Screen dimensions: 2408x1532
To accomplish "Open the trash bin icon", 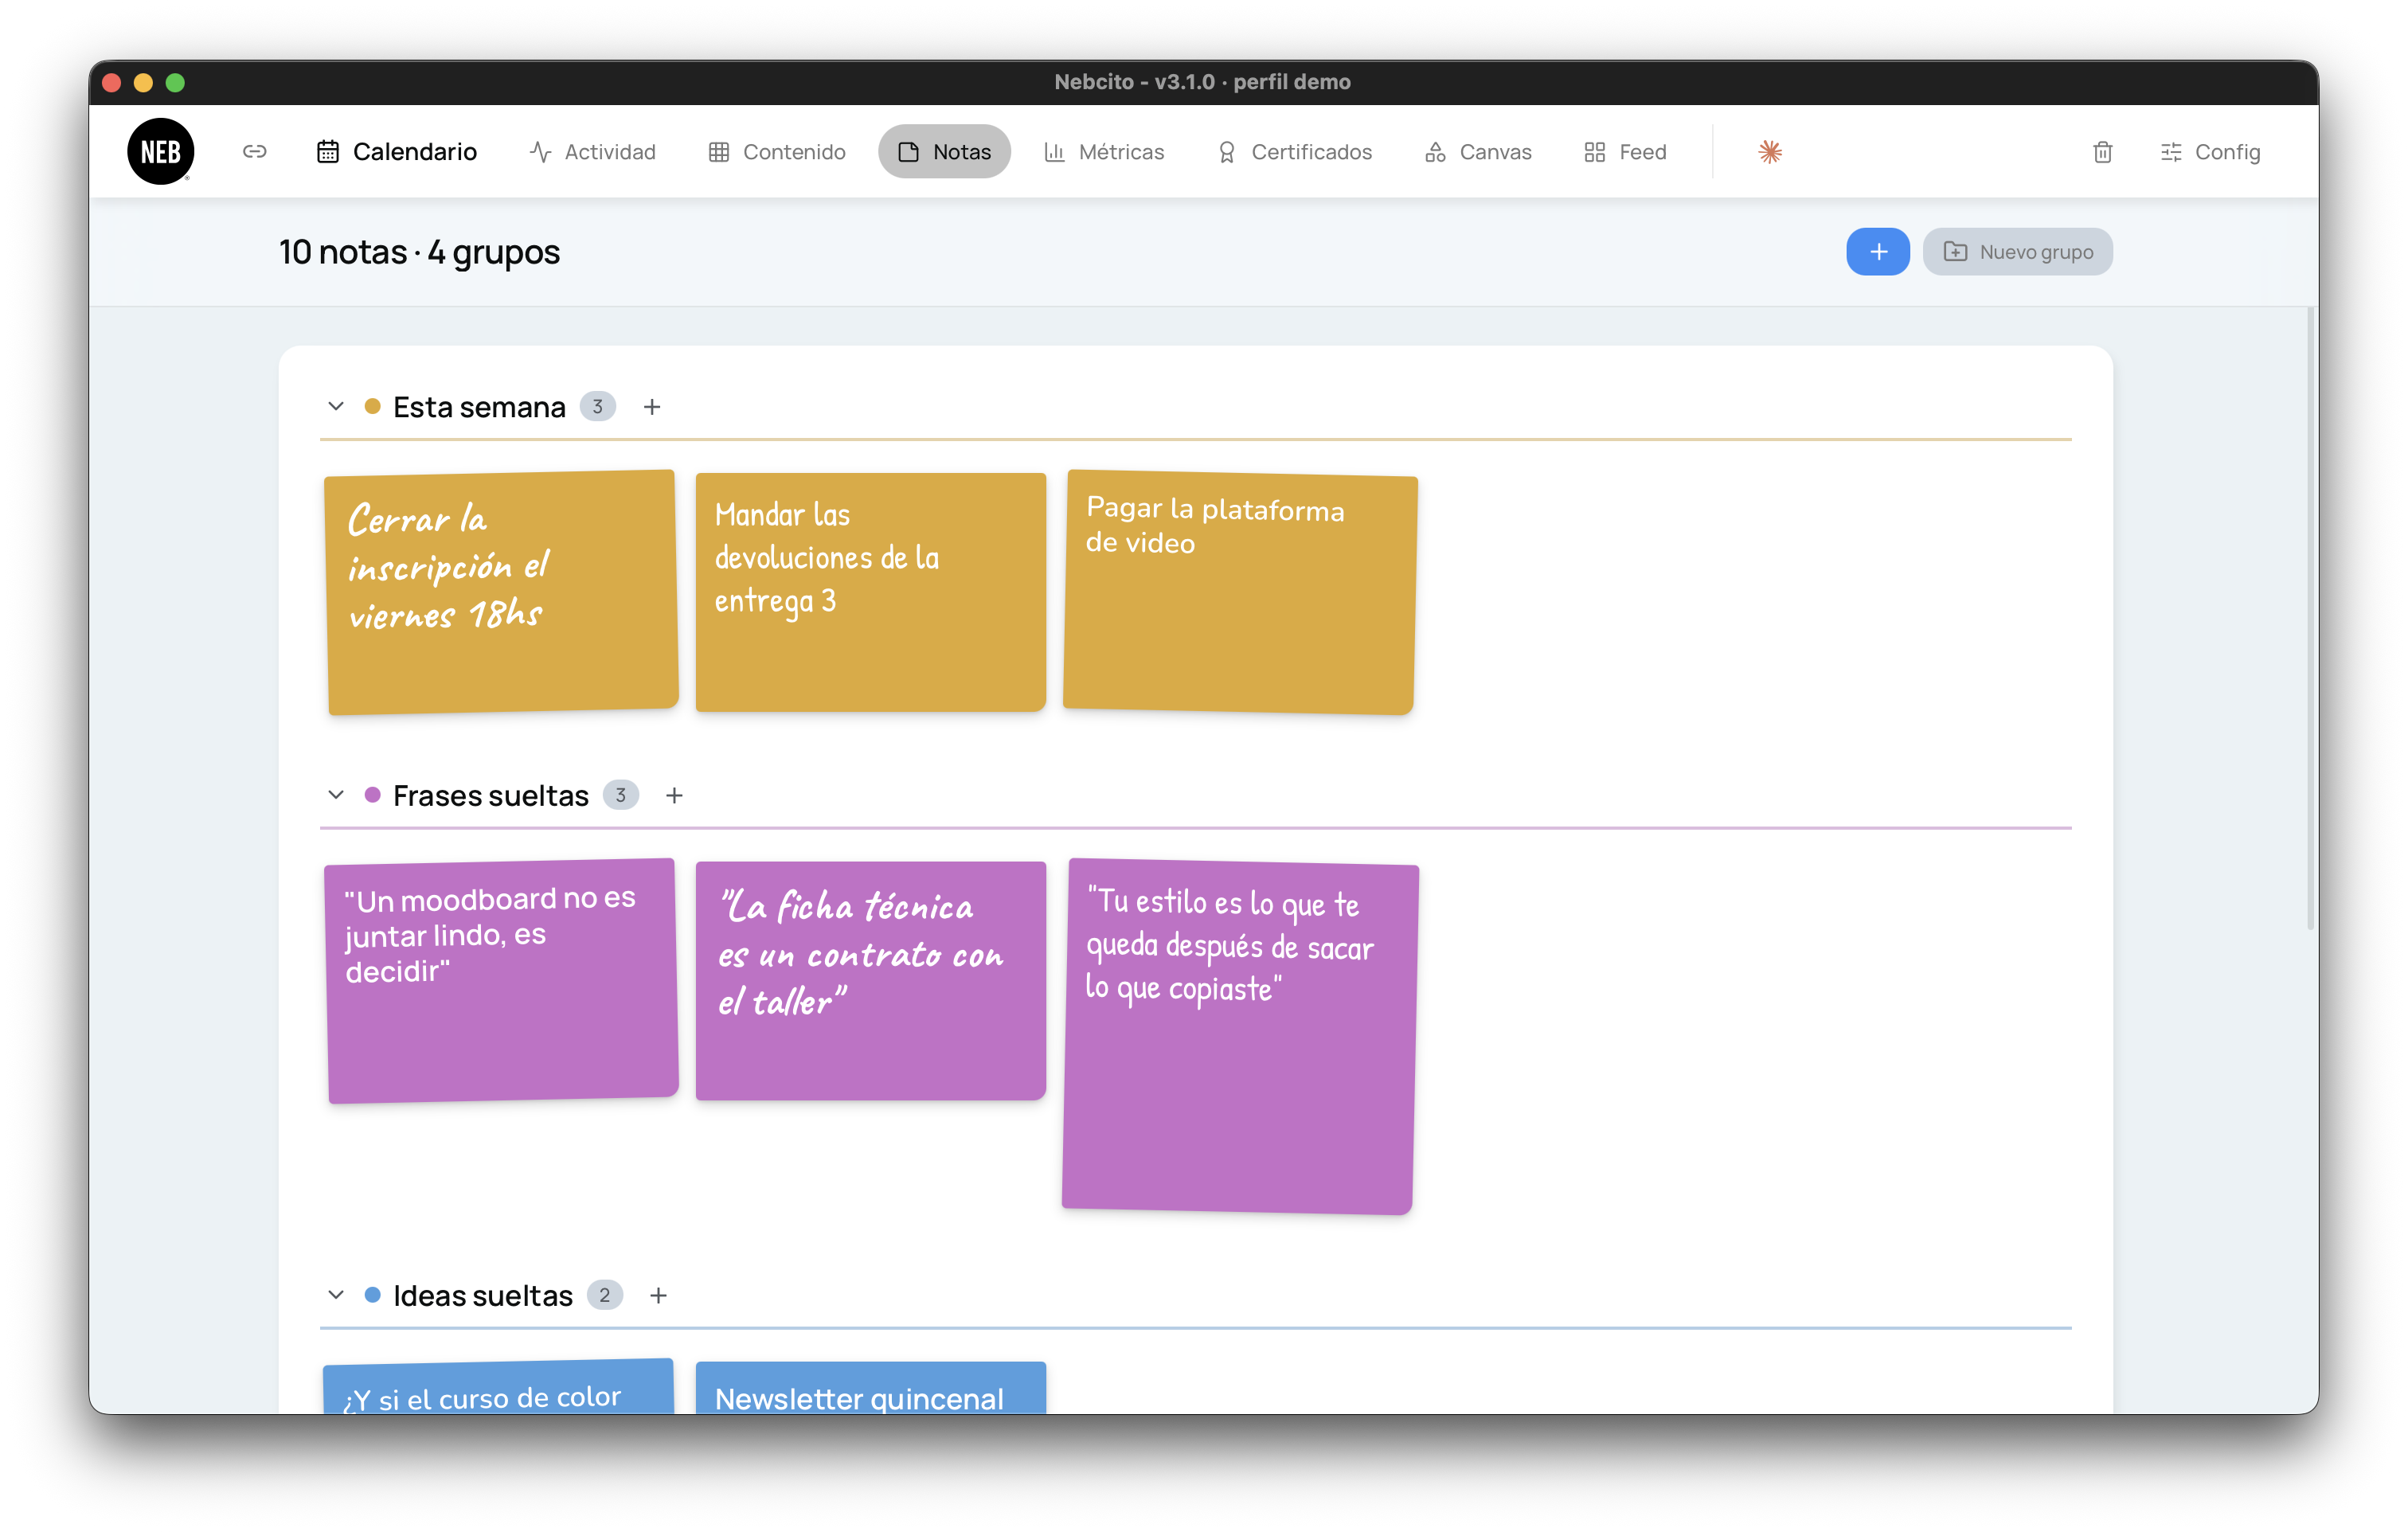I will point(2102,151).
